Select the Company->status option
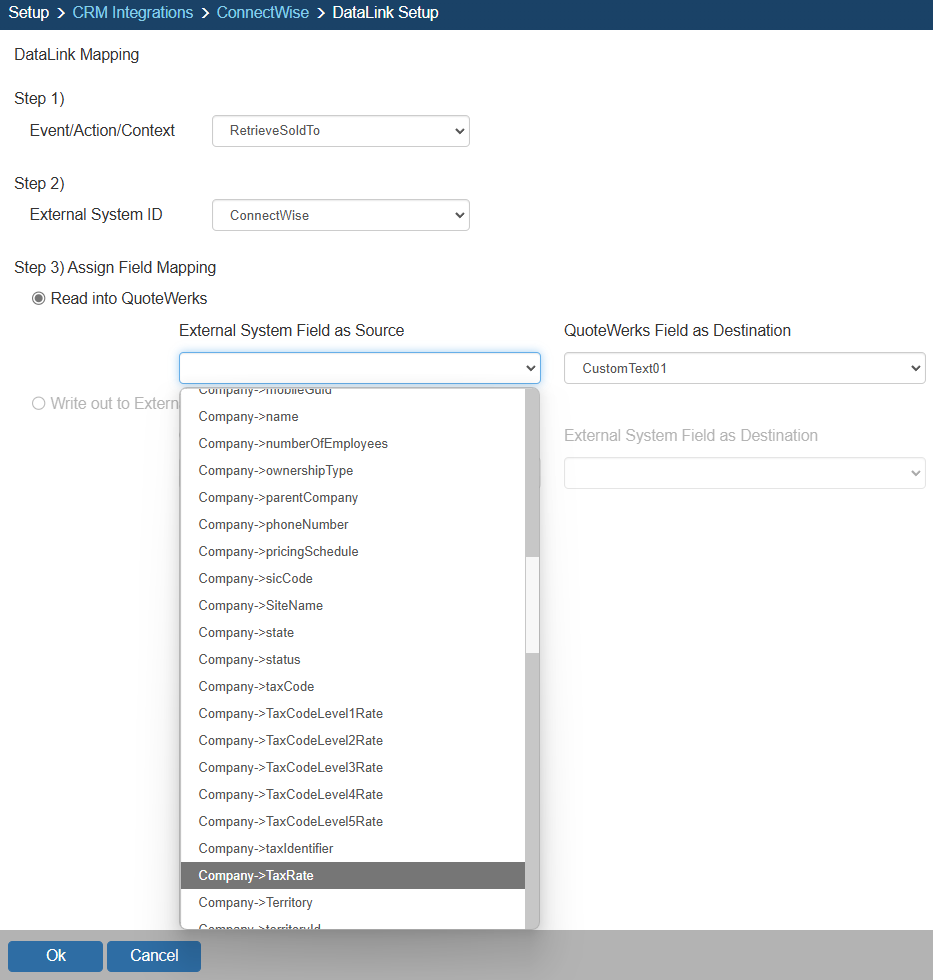The height and width of the screenshot is (980, 933). [249, 659]
